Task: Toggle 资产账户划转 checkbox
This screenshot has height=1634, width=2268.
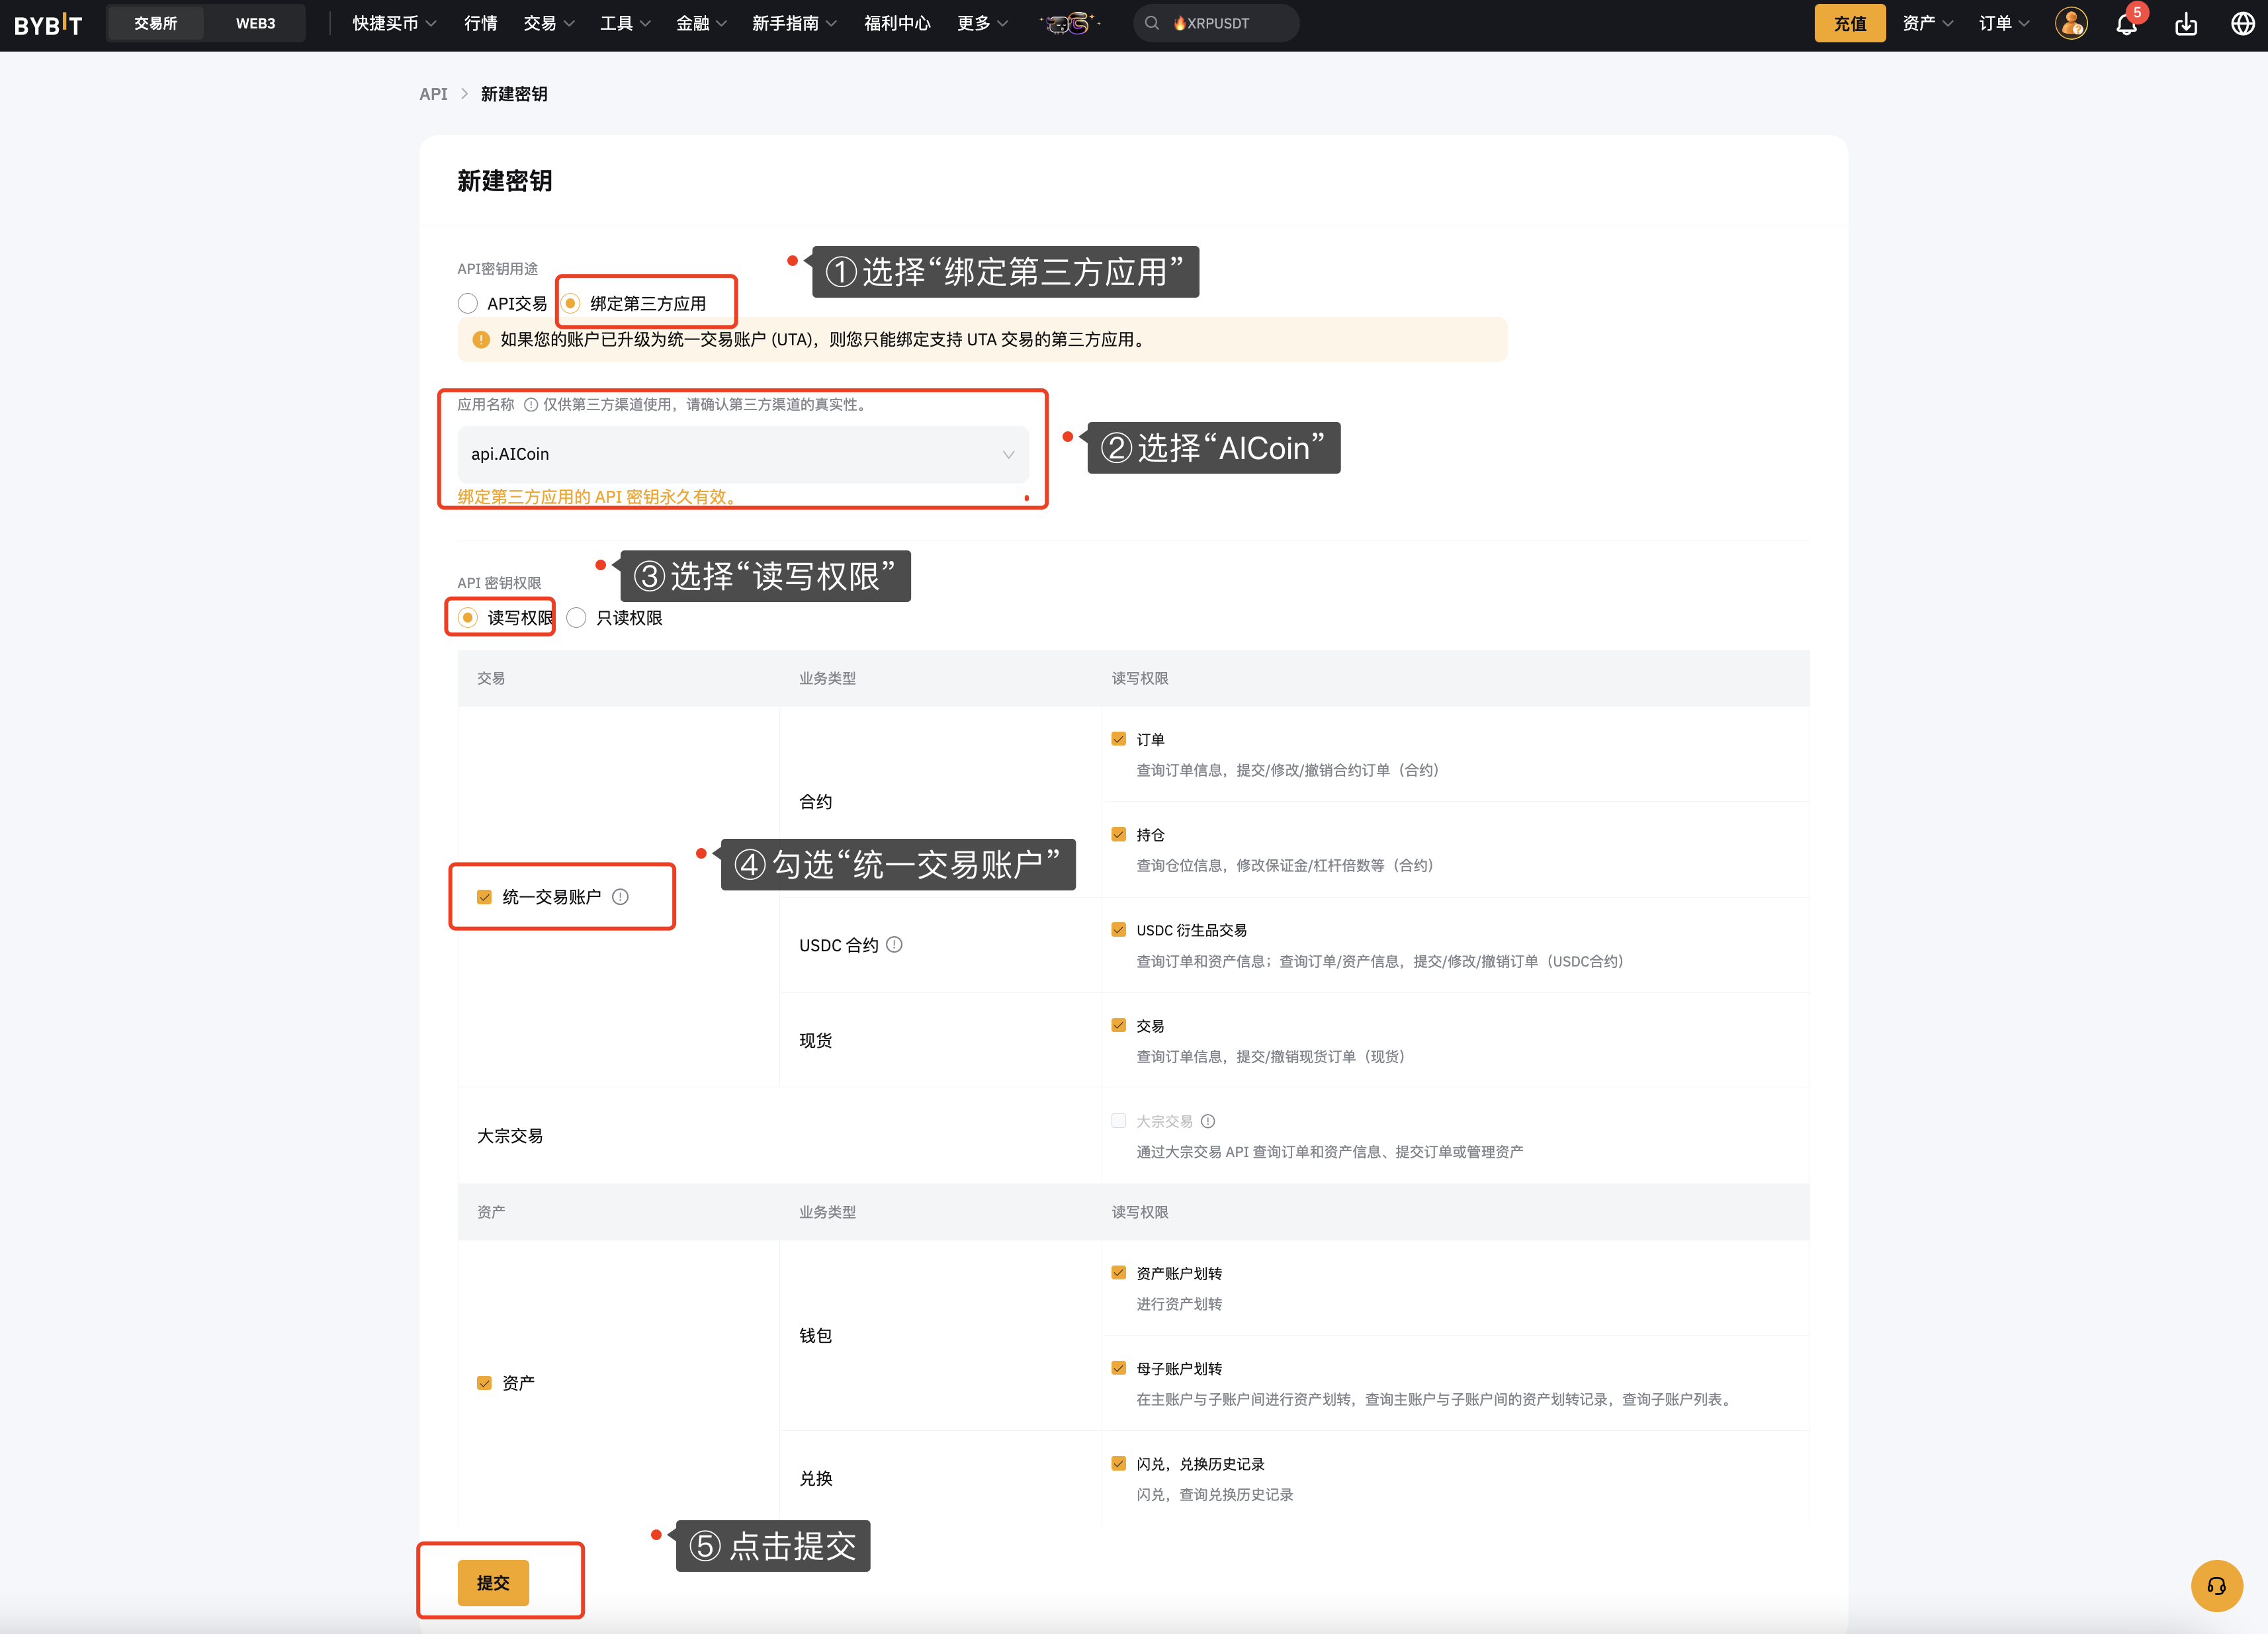Action: coord(1118,1273)
